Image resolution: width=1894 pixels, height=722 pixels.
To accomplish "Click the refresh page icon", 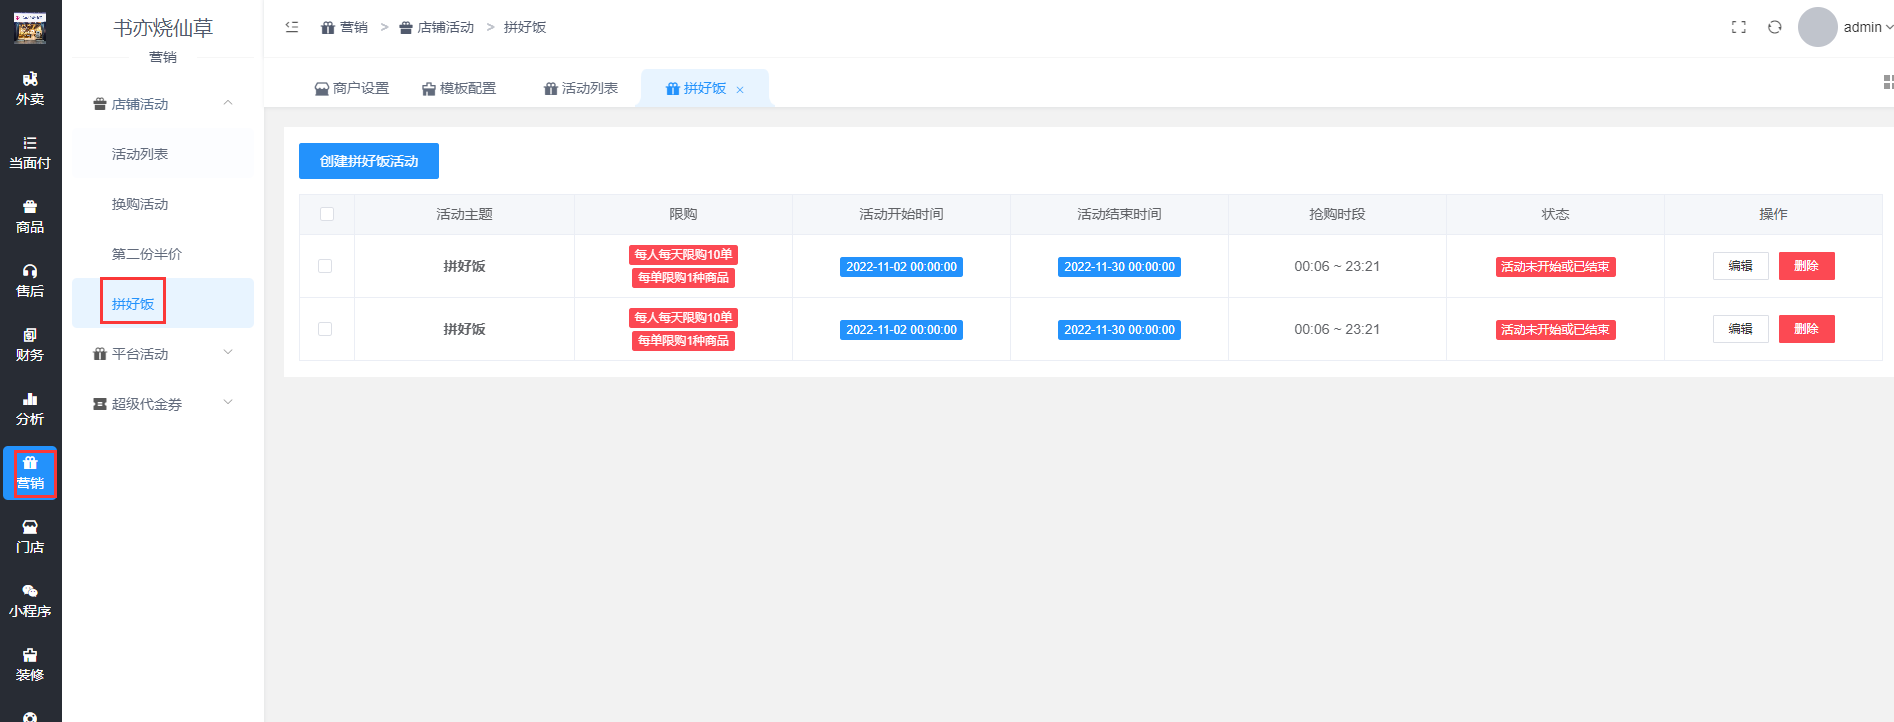I will pyautogui.click(x=1775, y=27).
